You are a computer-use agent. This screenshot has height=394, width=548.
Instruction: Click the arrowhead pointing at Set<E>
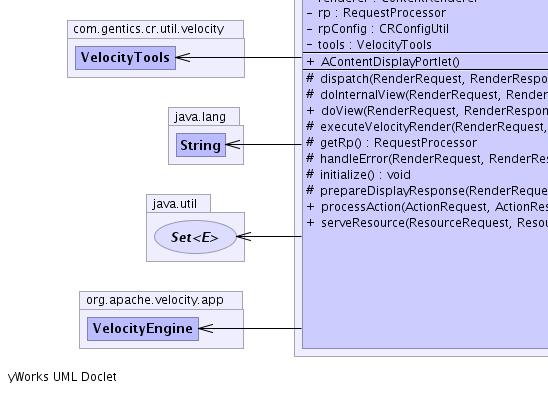click(x=244, y=236)
